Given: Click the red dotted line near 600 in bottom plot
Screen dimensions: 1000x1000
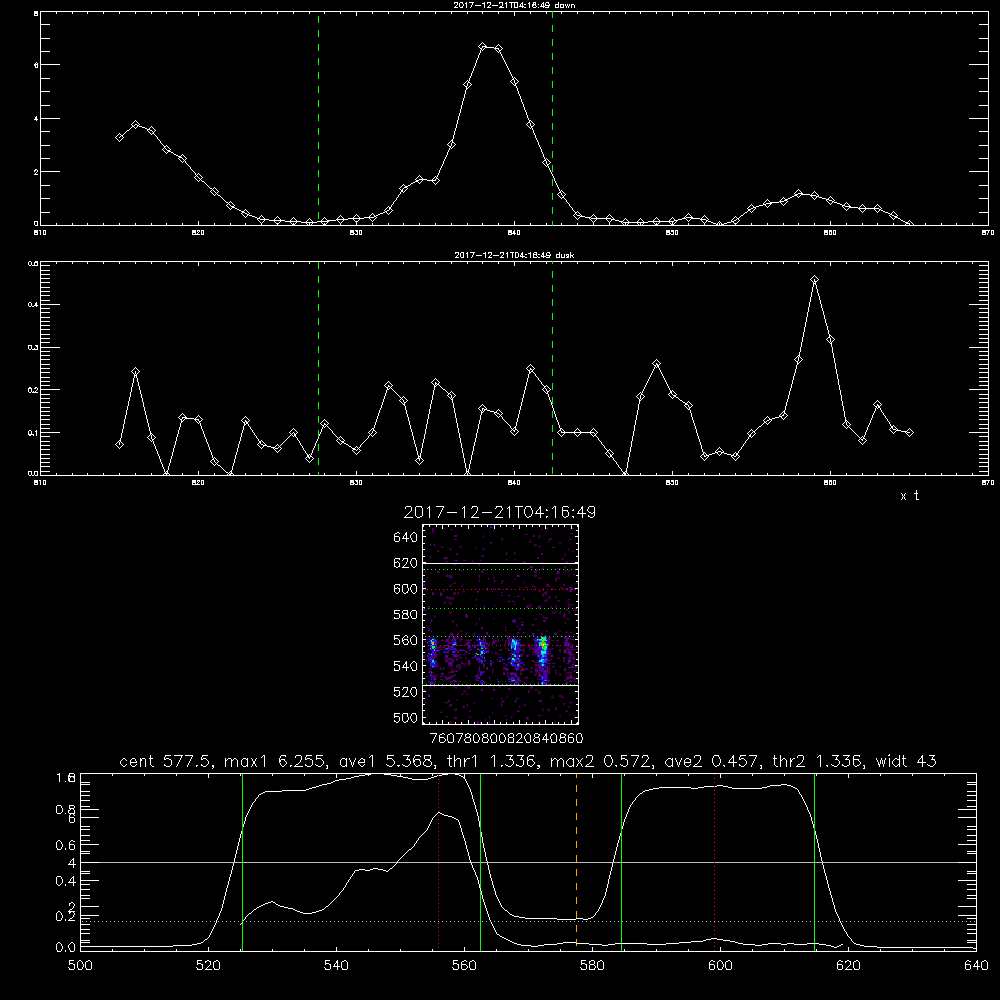Looking at the screenshot, I should coord(715,861).
